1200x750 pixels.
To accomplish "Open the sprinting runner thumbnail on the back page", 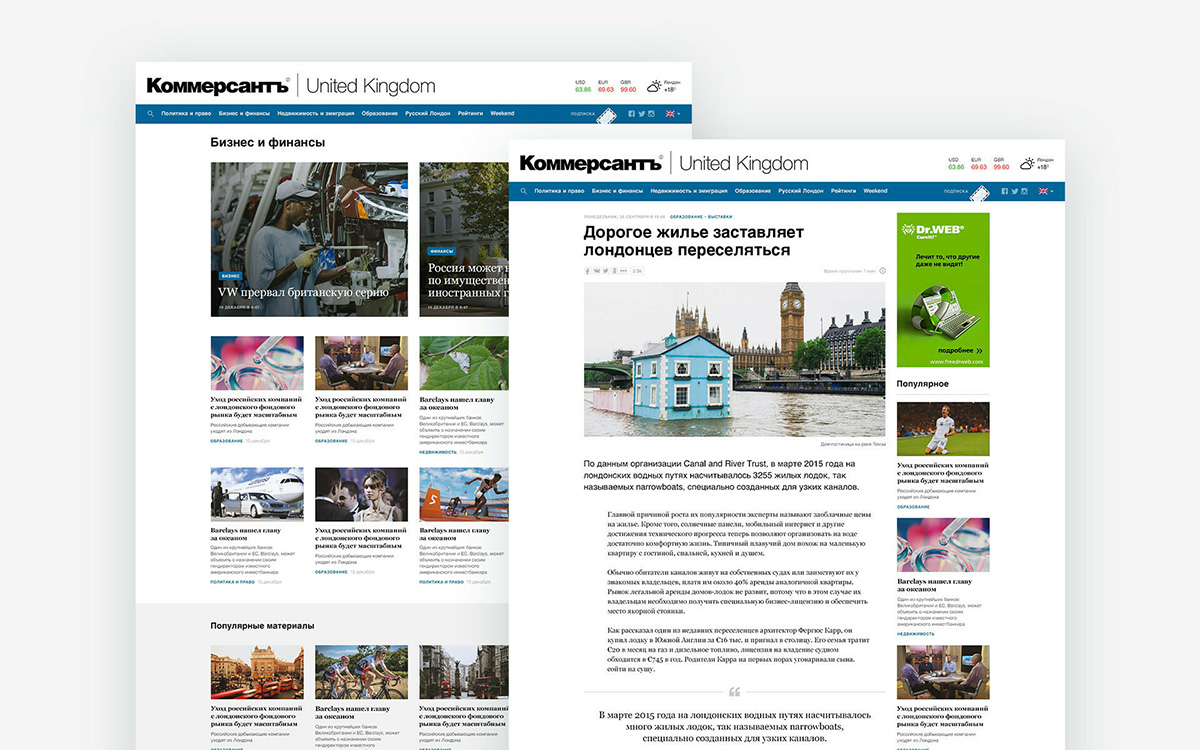I will 464,494.
